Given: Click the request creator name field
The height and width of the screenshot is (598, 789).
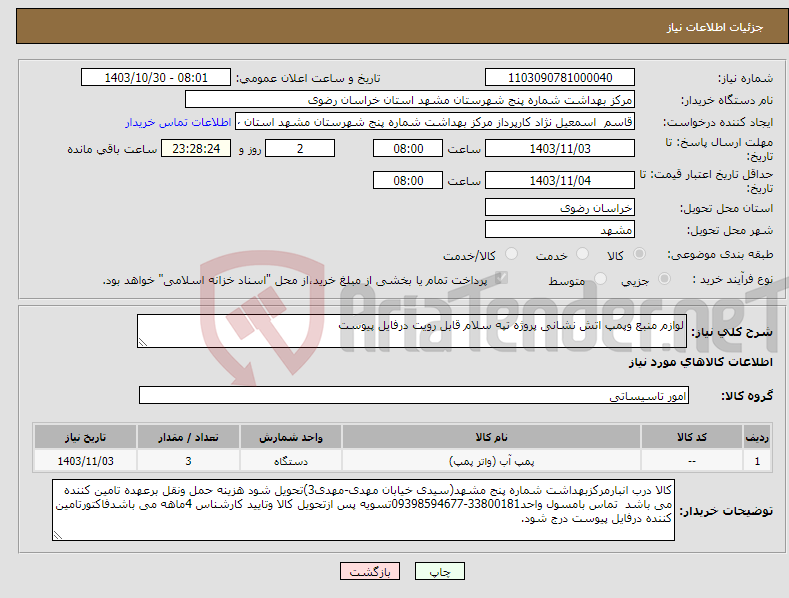Looking at the screenshot, I should [x=435, y=122].
